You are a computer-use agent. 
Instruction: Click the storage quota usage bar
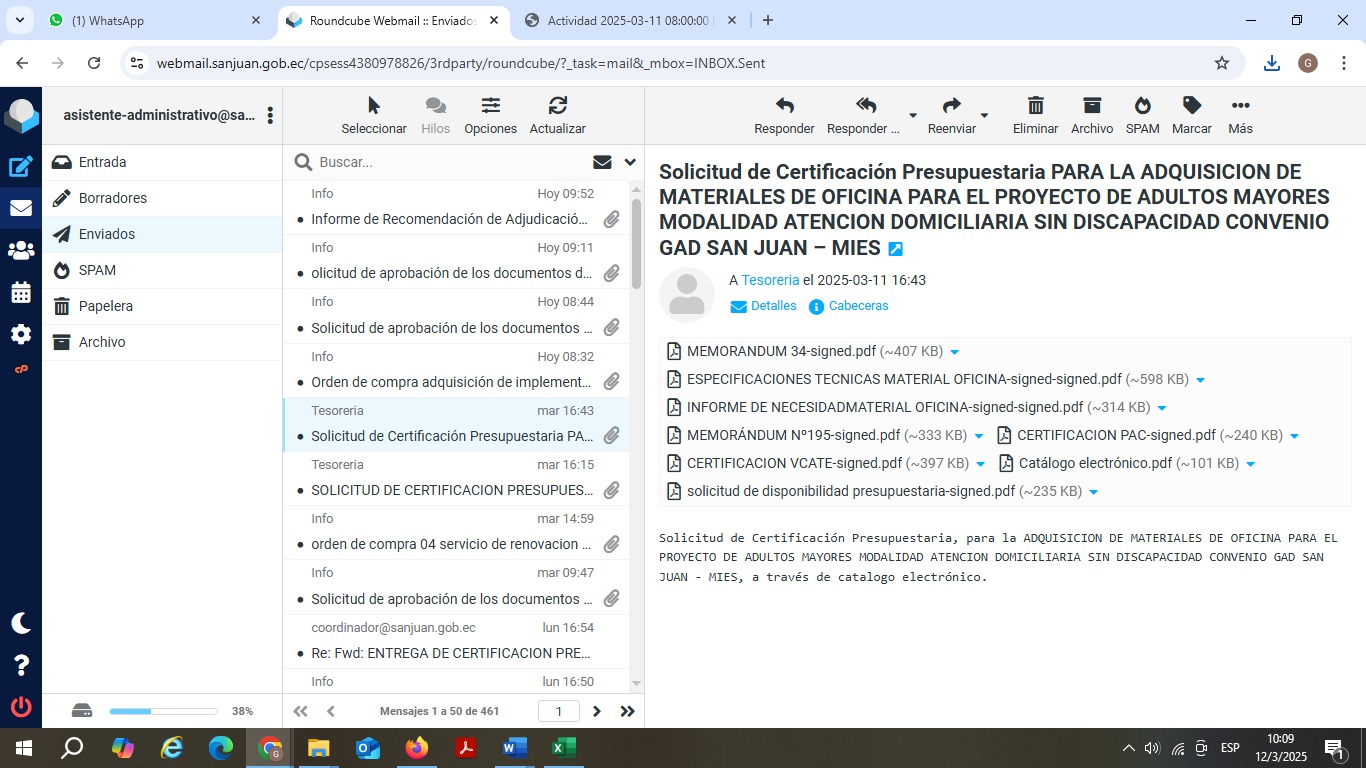coord(163,711)
